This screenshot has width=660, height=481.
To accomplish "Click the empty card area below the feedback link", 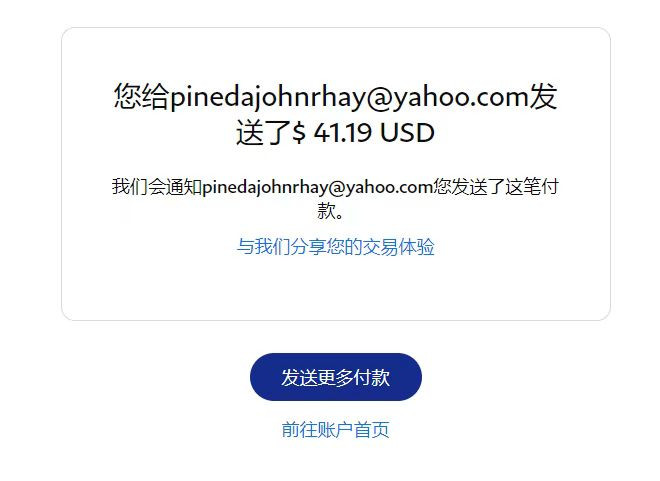I will pos(335,288).
